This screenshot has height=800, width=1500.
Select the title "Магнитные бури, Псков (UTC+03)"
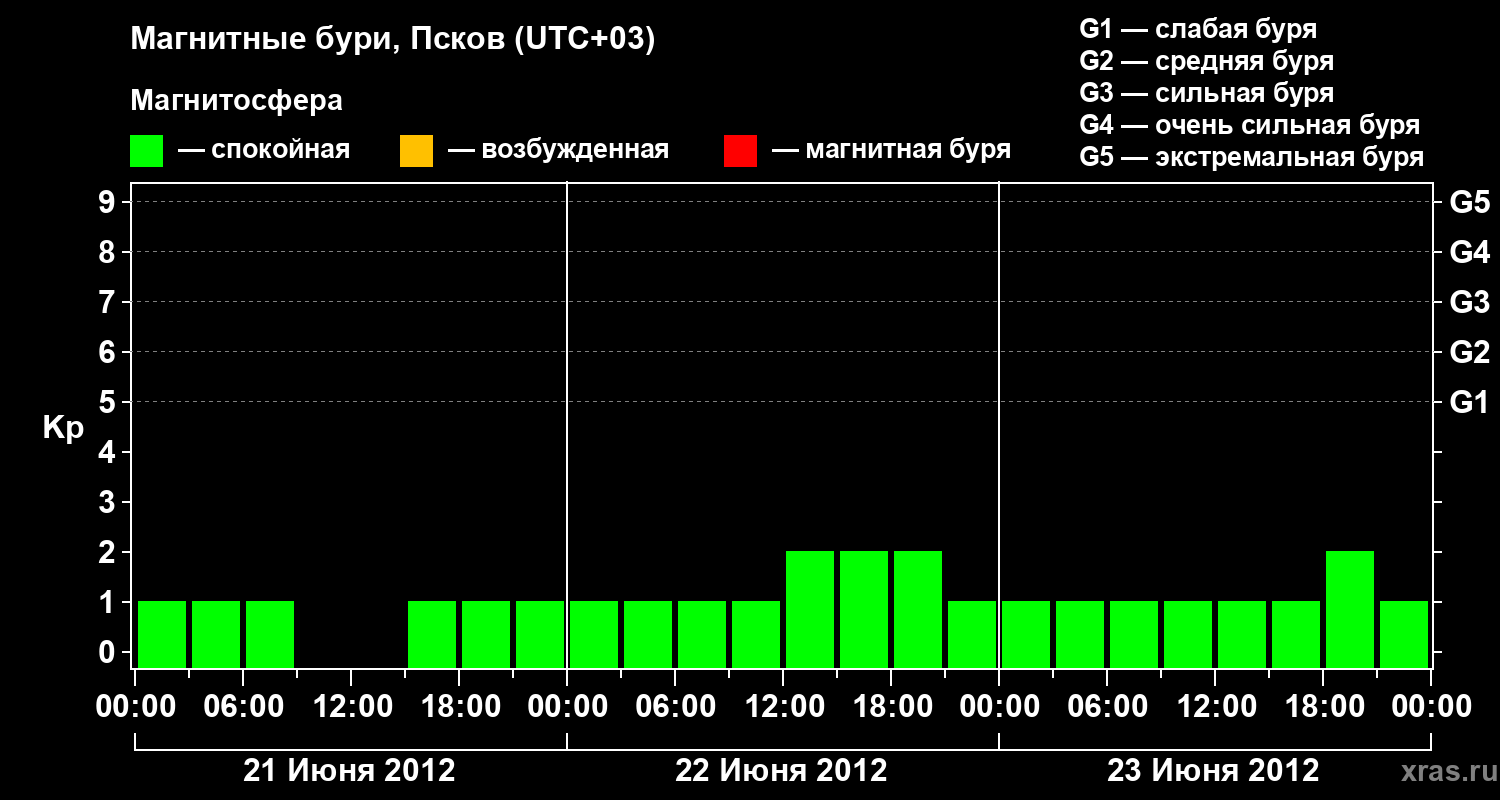393,40
